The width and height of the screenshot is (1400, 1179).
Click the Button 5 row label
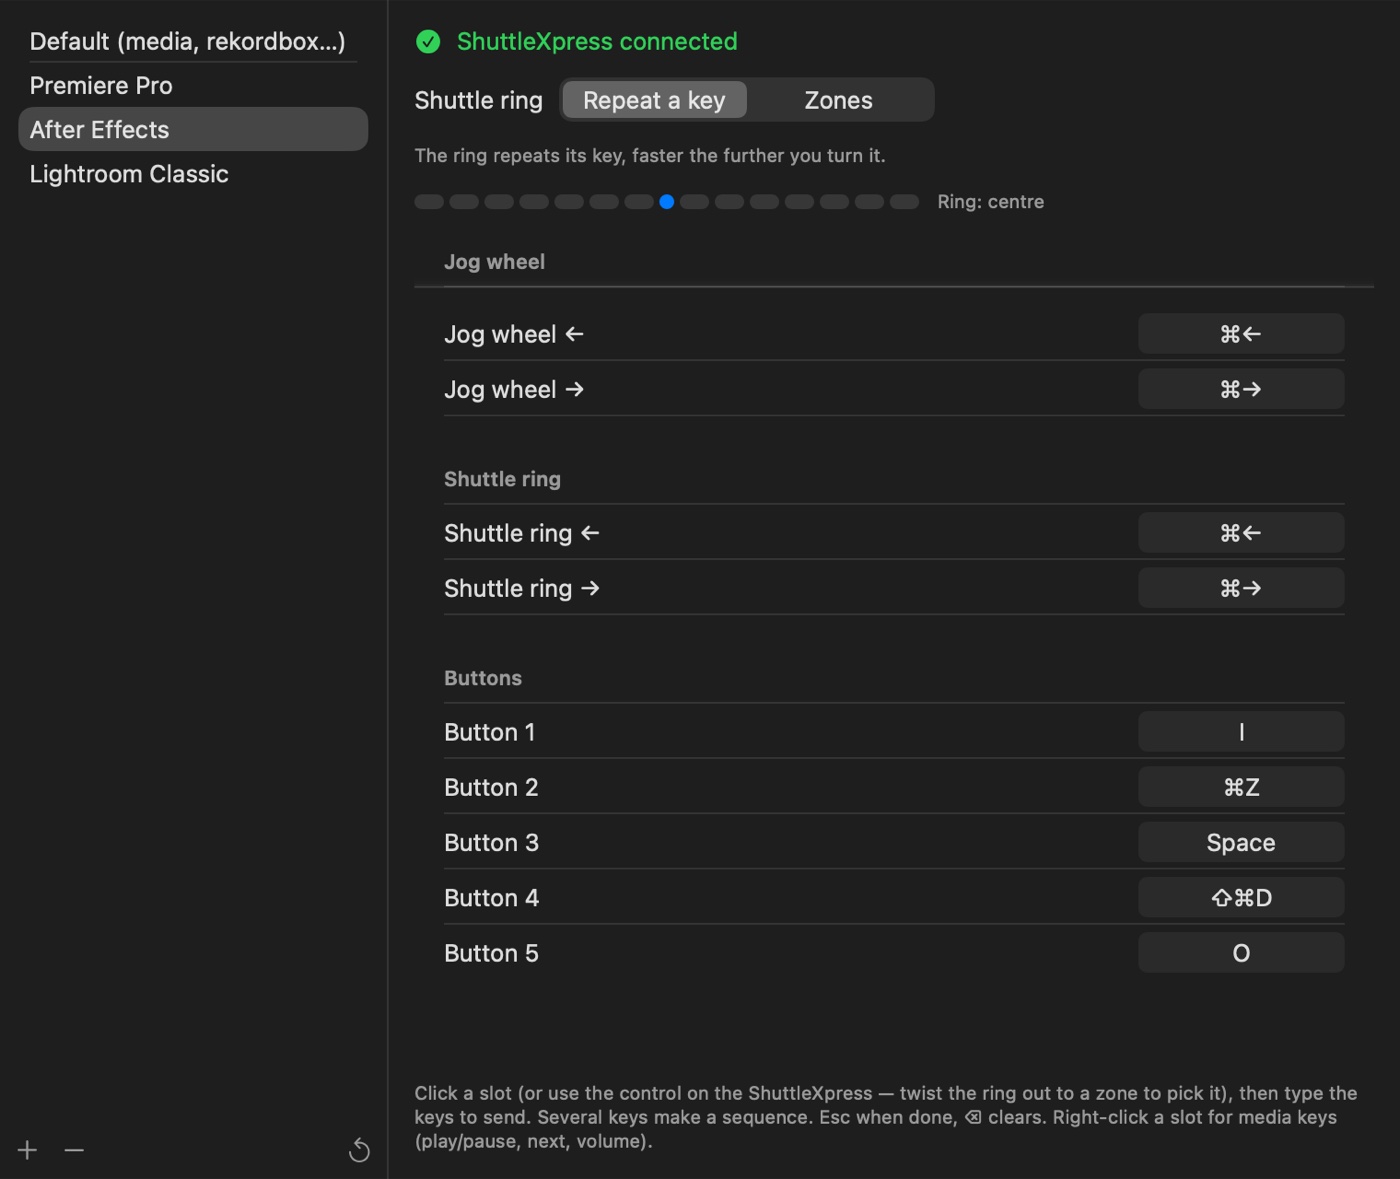pyautogui.click(x=491, y=953)
